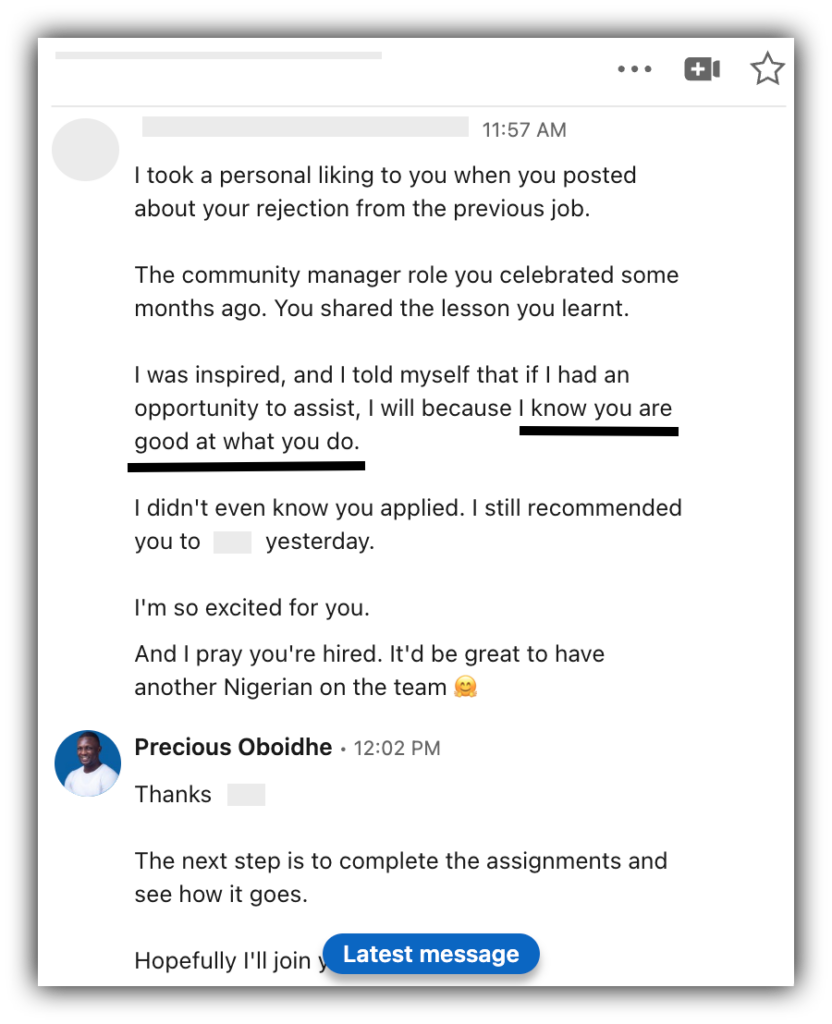832x1024 pixels.
Task: Toggle the star to favorite the chat
Action: (767, 68)
